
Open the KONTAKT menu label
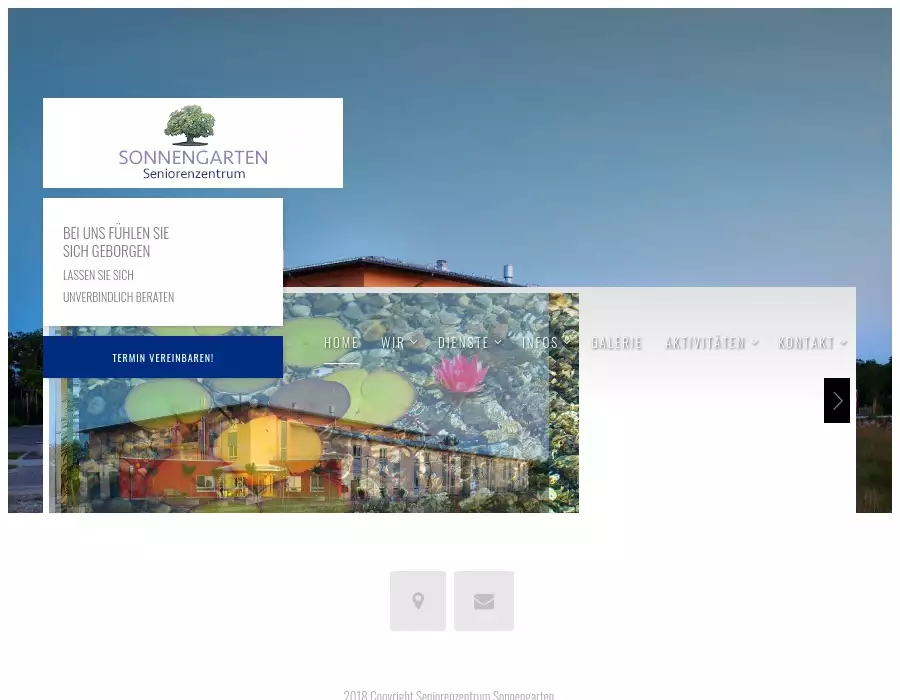coord(806,343)
